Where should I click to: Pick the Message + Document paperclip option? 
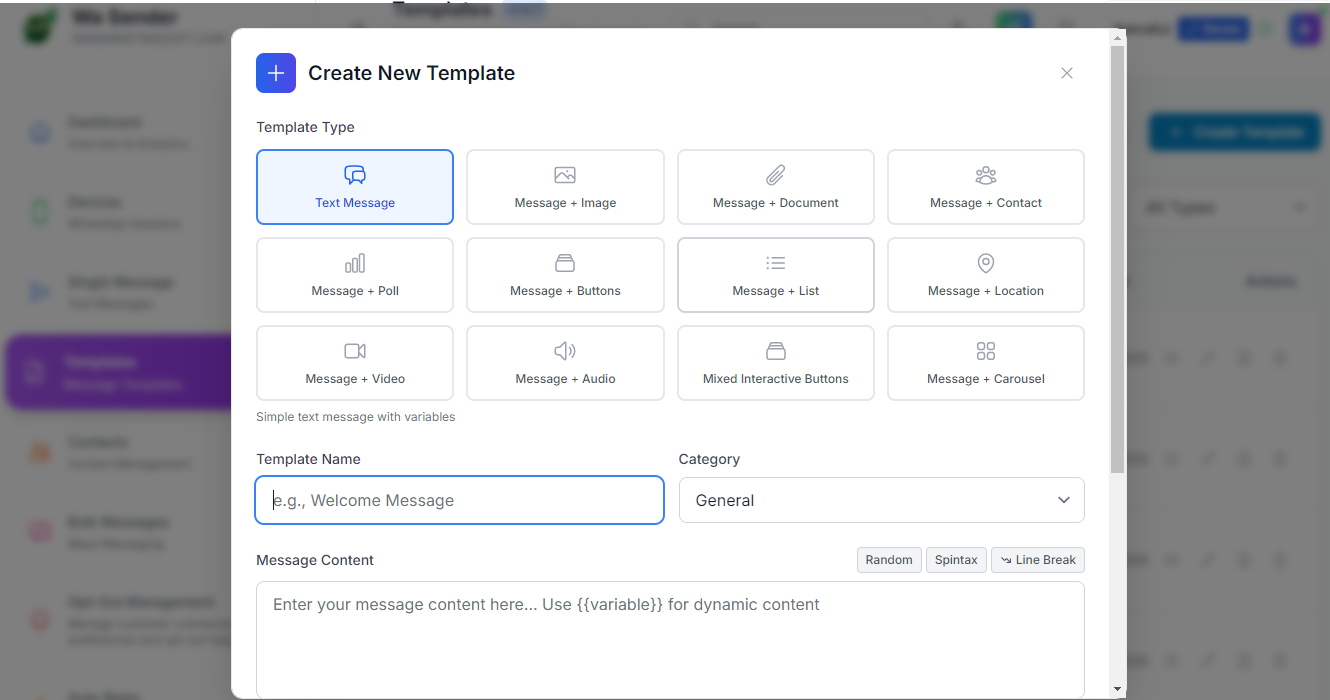775,187
